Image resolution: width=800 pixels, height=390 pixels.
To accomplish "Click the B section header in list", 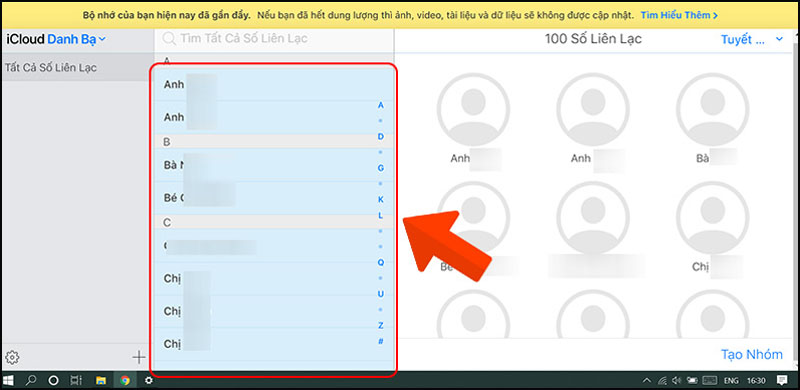I will (x=273, y=142).
